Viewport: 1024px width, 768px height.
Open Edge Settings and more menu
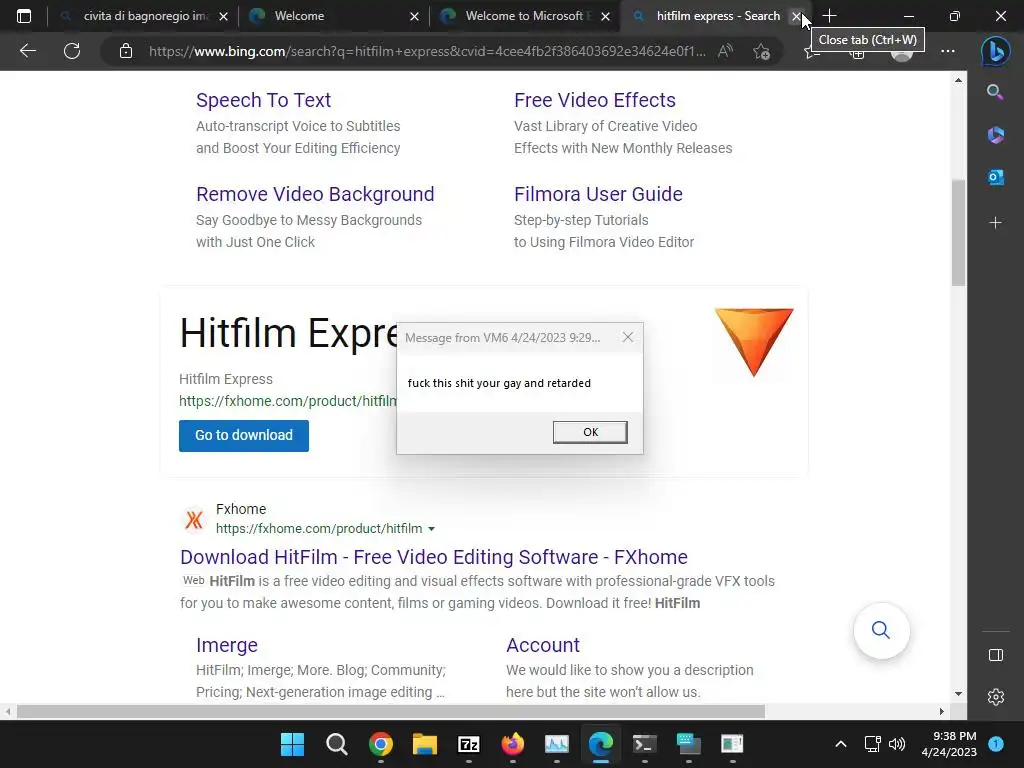pyautogui.click(x=948, y=51)
